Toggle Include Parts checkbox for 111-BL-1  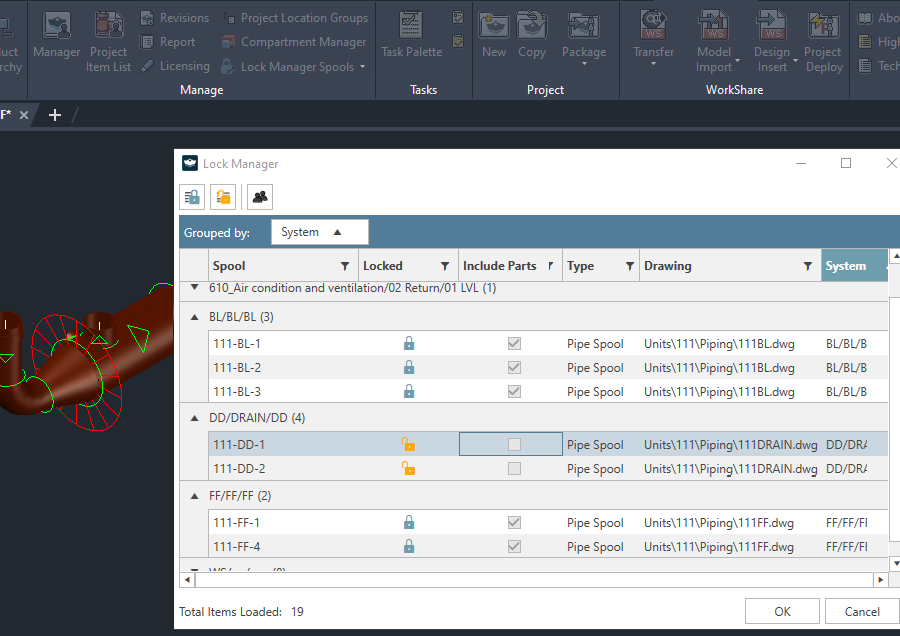[x=514, y=343]
